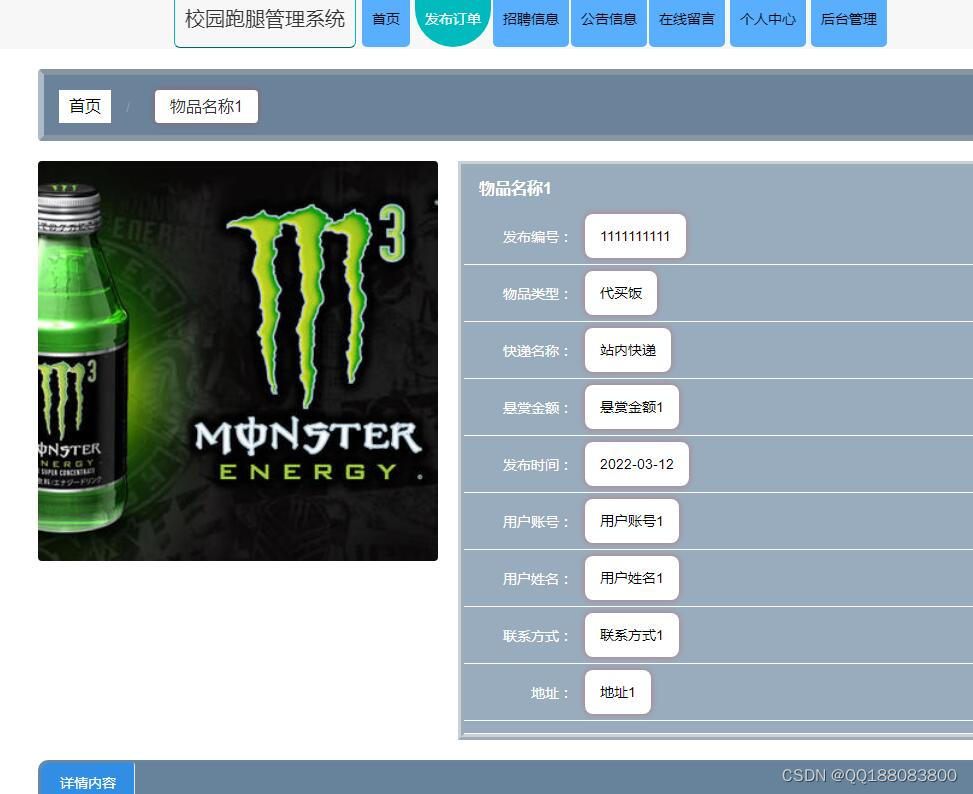Screen dimensions: 973x794
Task: Select the 发布编号 value 1111111111
Action: tap(635, 236)
